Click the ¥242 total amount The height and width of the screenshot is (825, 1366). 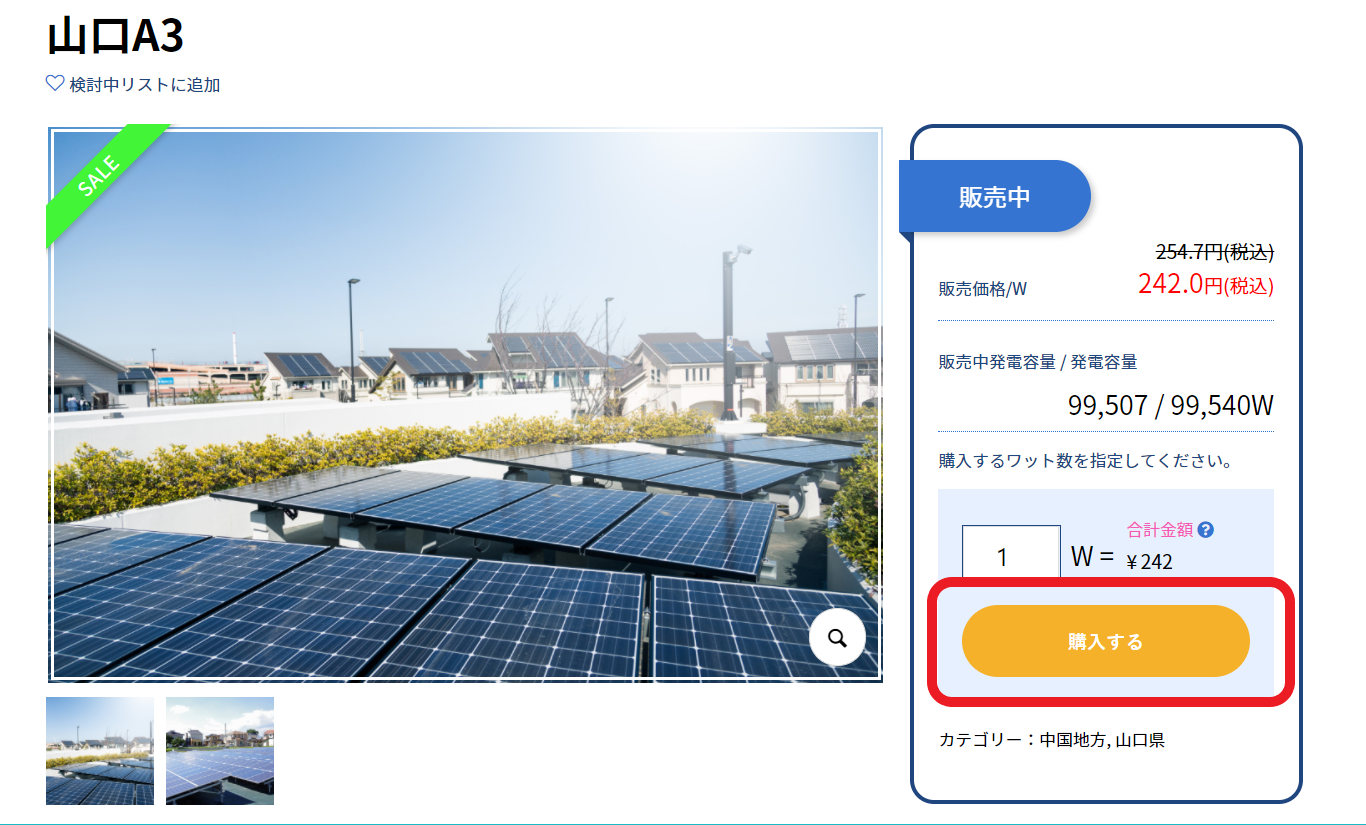click(x=1150, y=561)
